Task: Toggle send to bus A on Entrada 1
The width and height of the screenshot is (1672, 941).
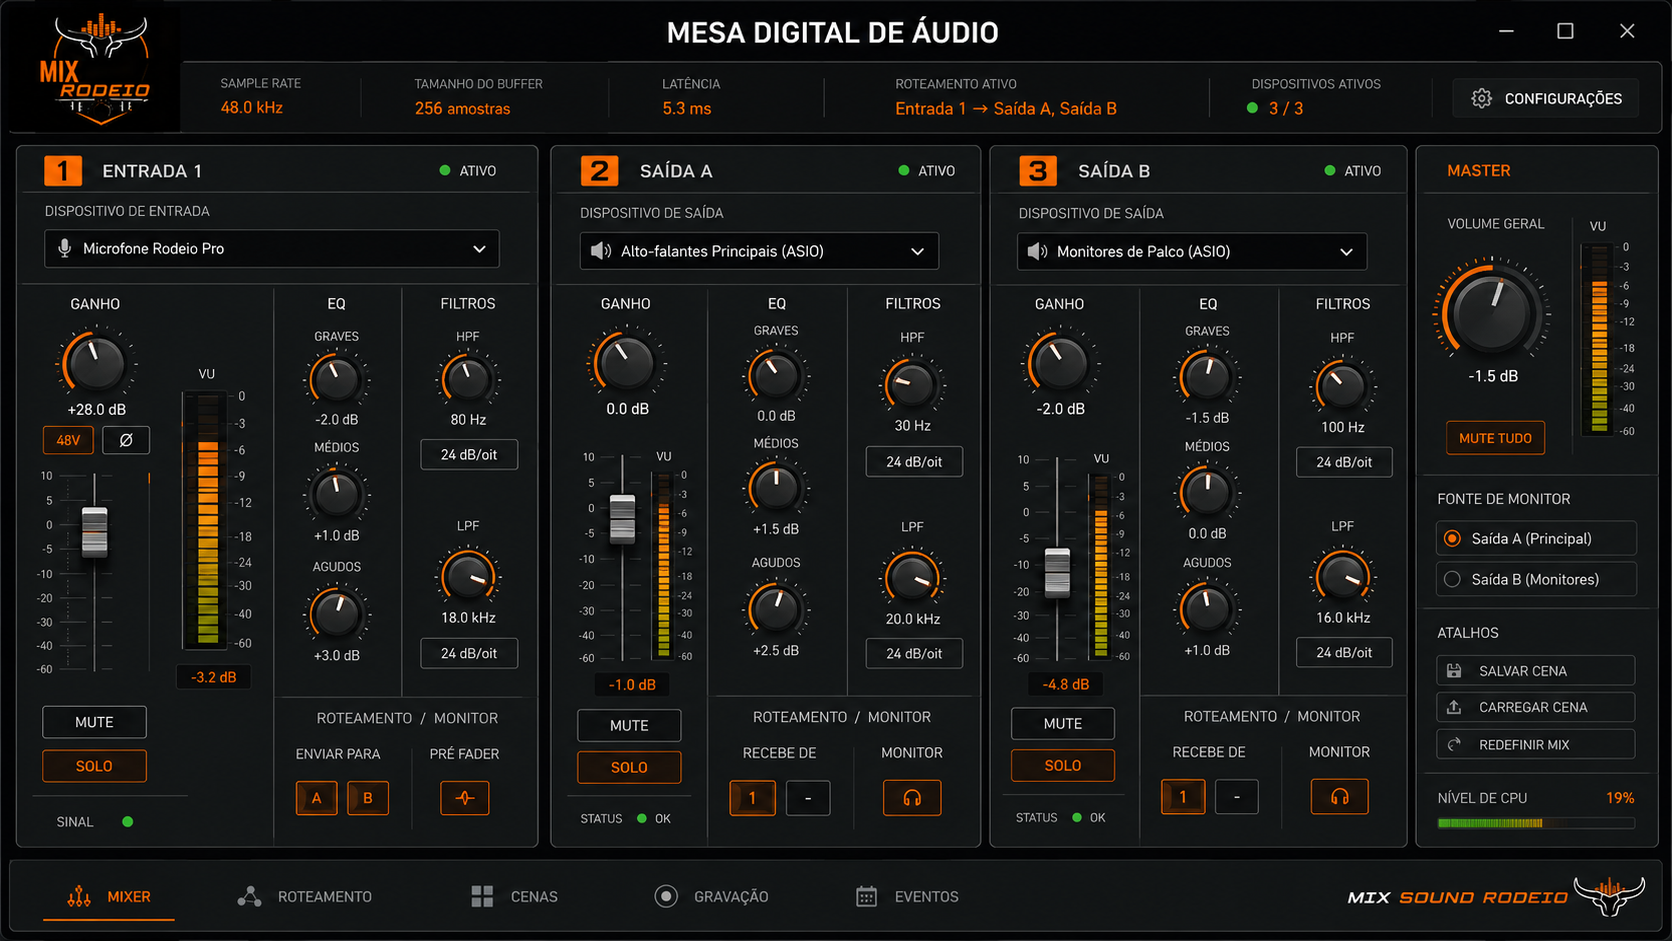Action: (317, 798)
